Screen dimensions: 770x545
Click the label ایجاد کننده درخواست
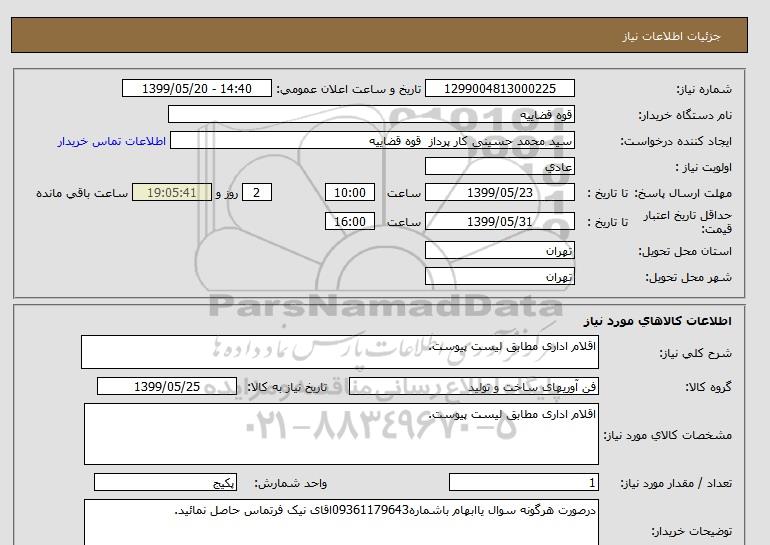tap(676, 141)
